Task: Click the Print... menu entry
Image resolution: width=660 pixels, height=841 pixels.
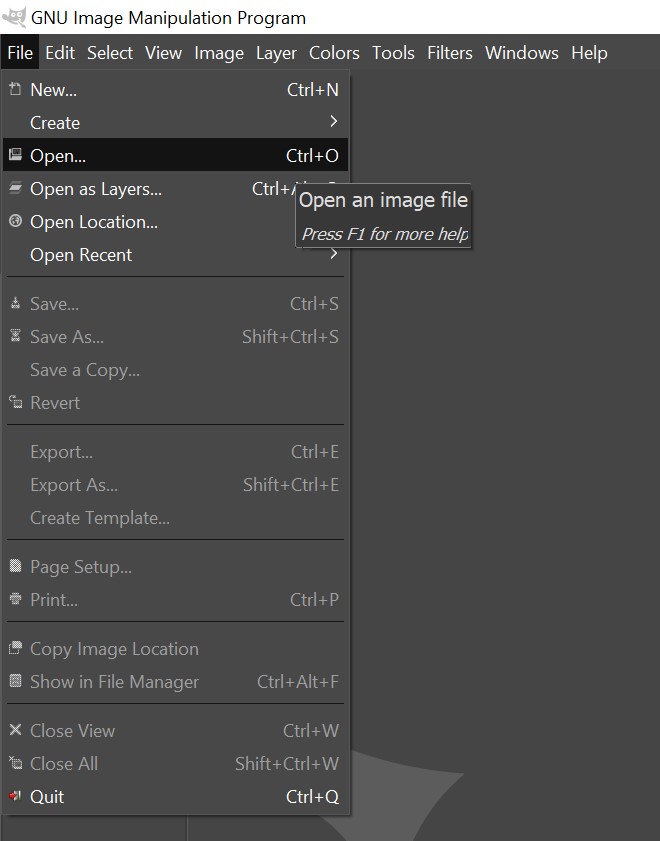Action: pos(175,599)
